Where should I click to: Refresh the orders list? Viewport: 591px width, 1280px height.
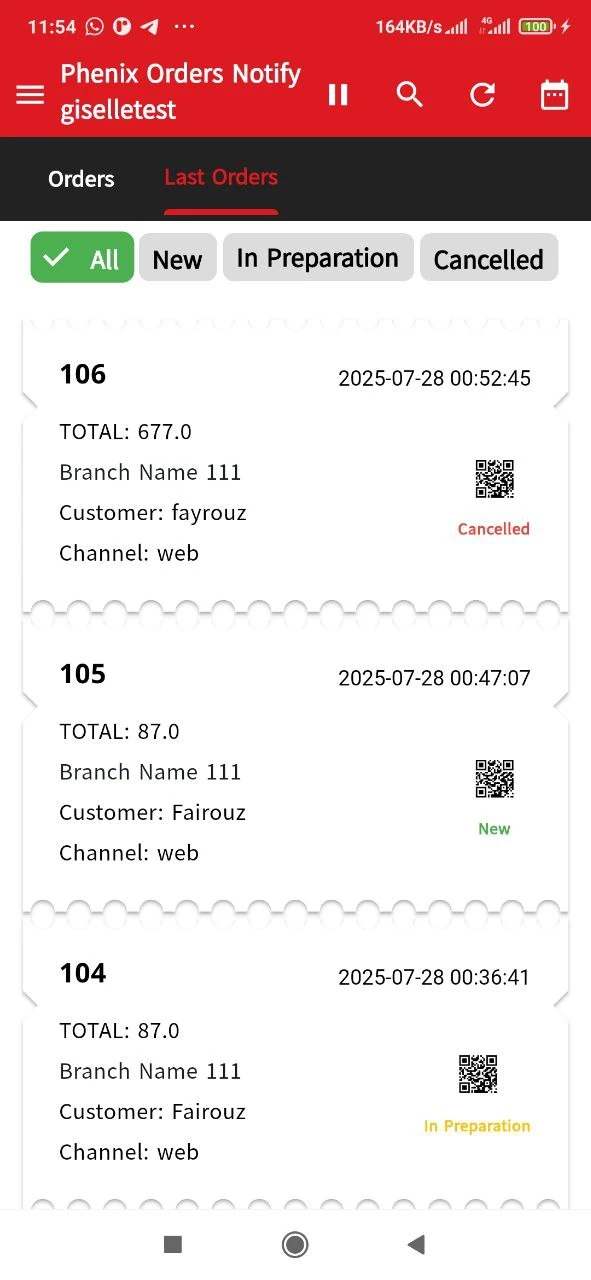point(482,94)
